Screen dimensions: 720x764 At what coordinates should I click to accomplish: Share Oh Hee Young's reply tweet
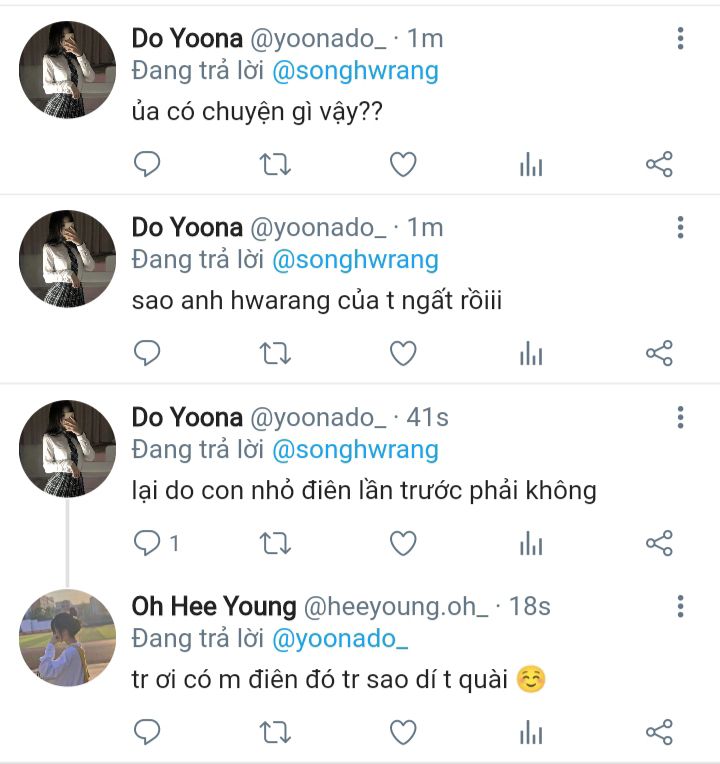659,733
